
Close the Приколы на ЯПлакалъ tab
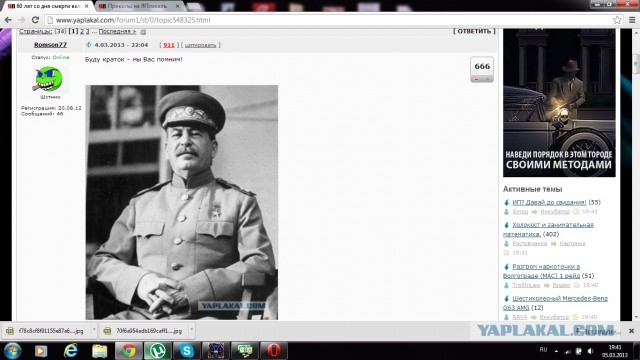click(x=177, y=6)
